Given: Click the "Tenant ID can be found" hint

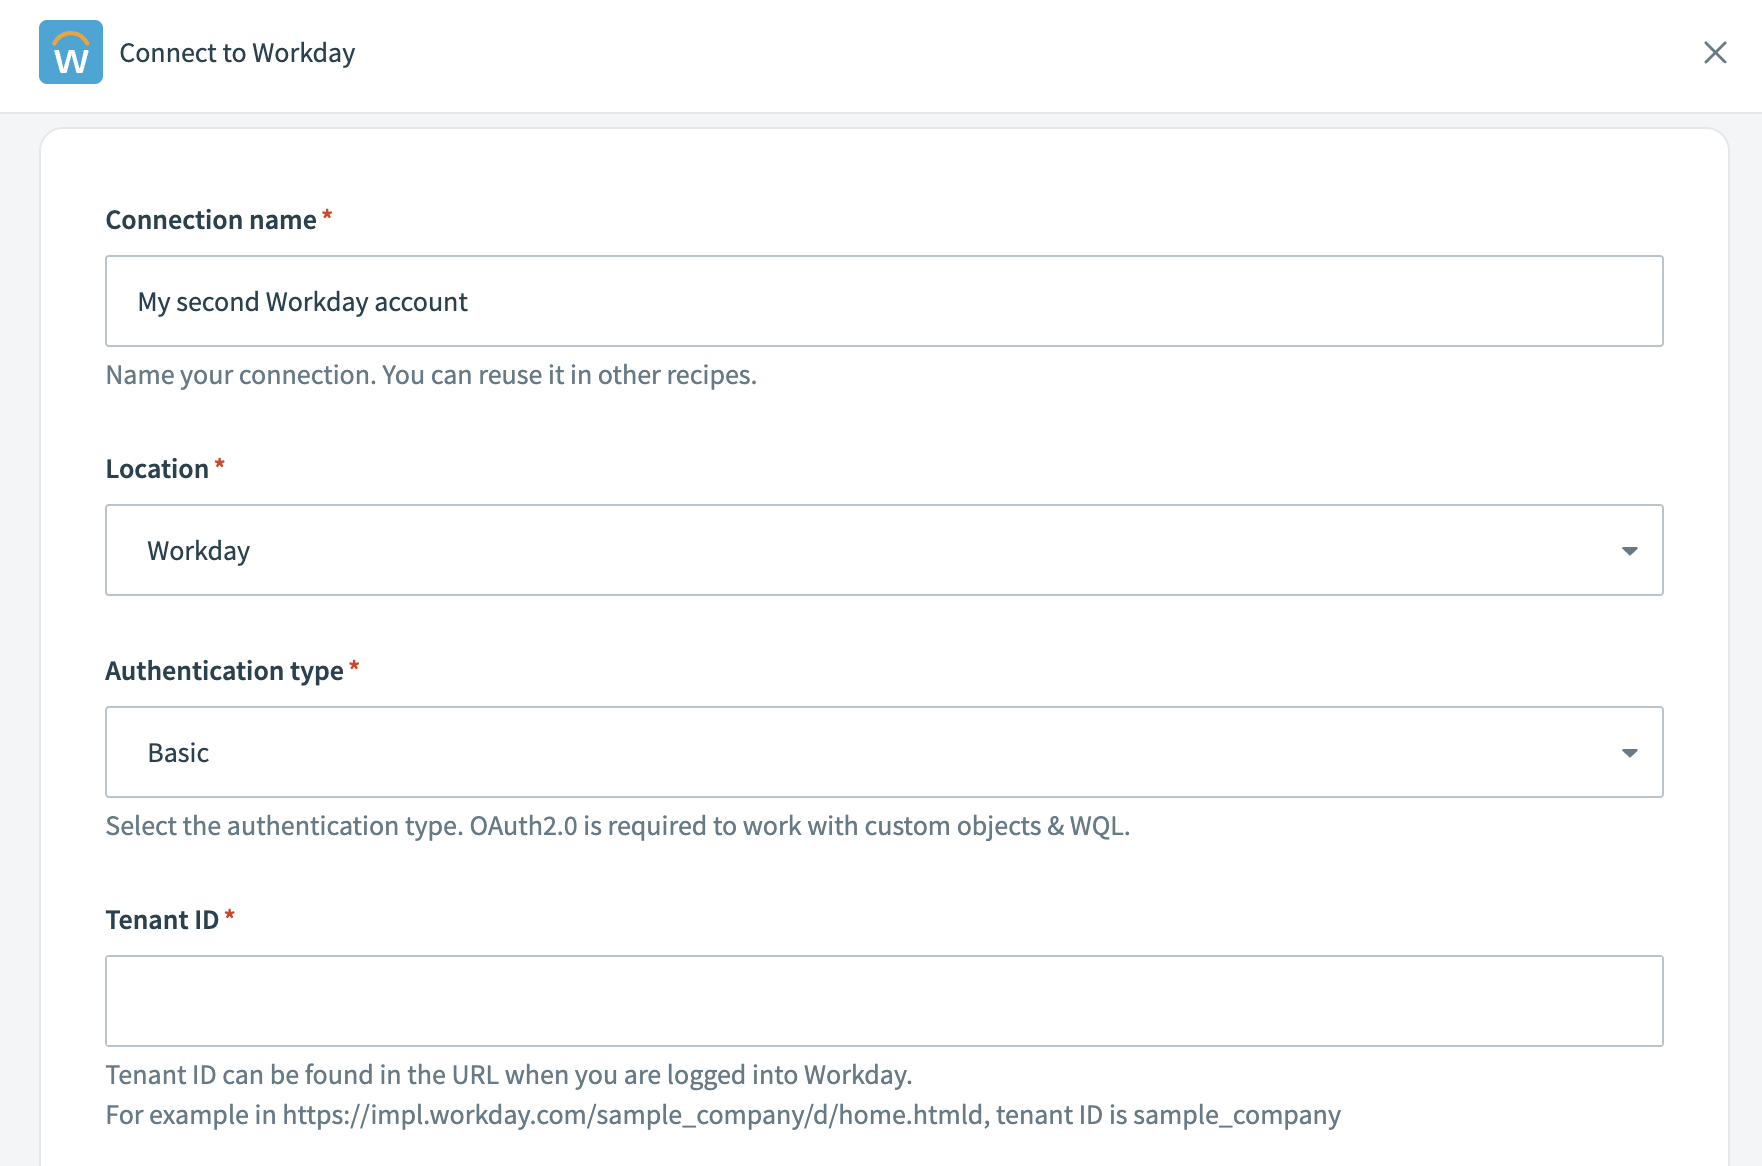Looking at the screenshot, I should (508, 1075).
